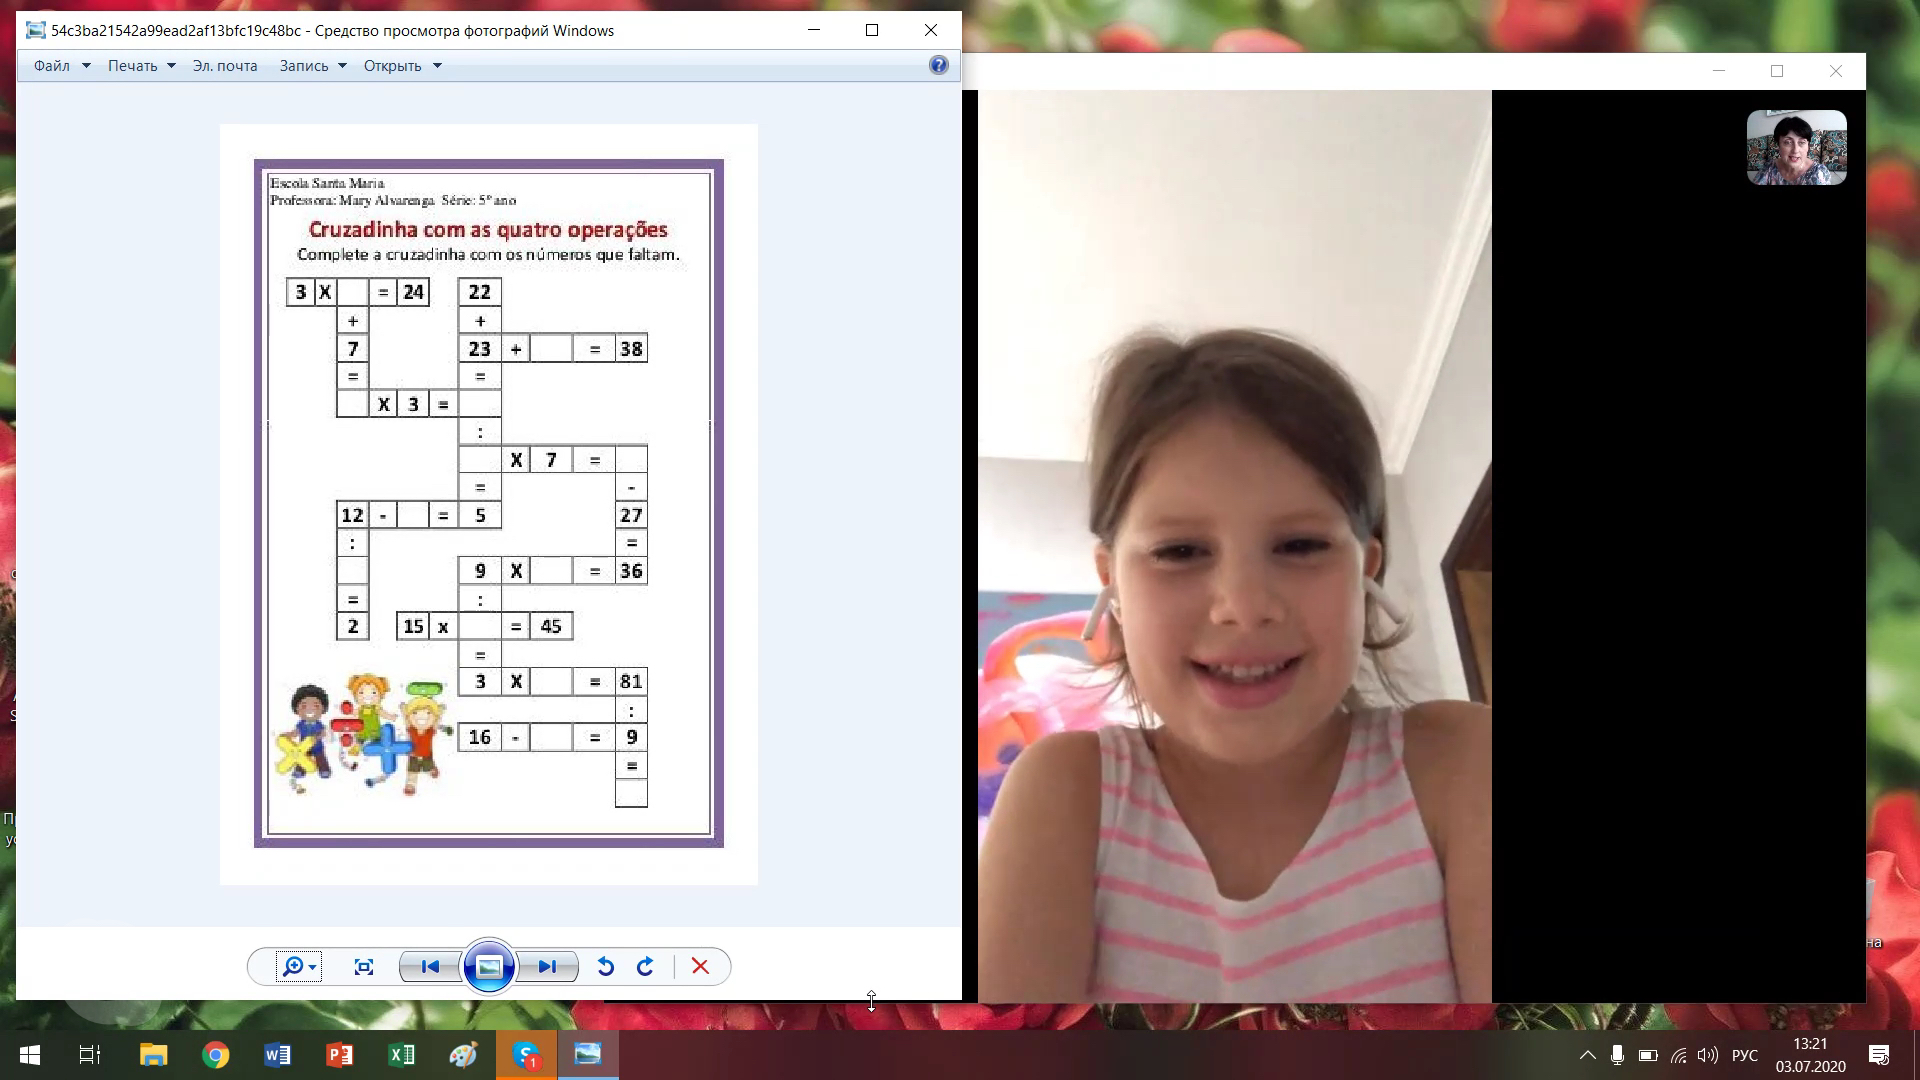
Task: Open the Файл menu
Action: tap(62, 66)
